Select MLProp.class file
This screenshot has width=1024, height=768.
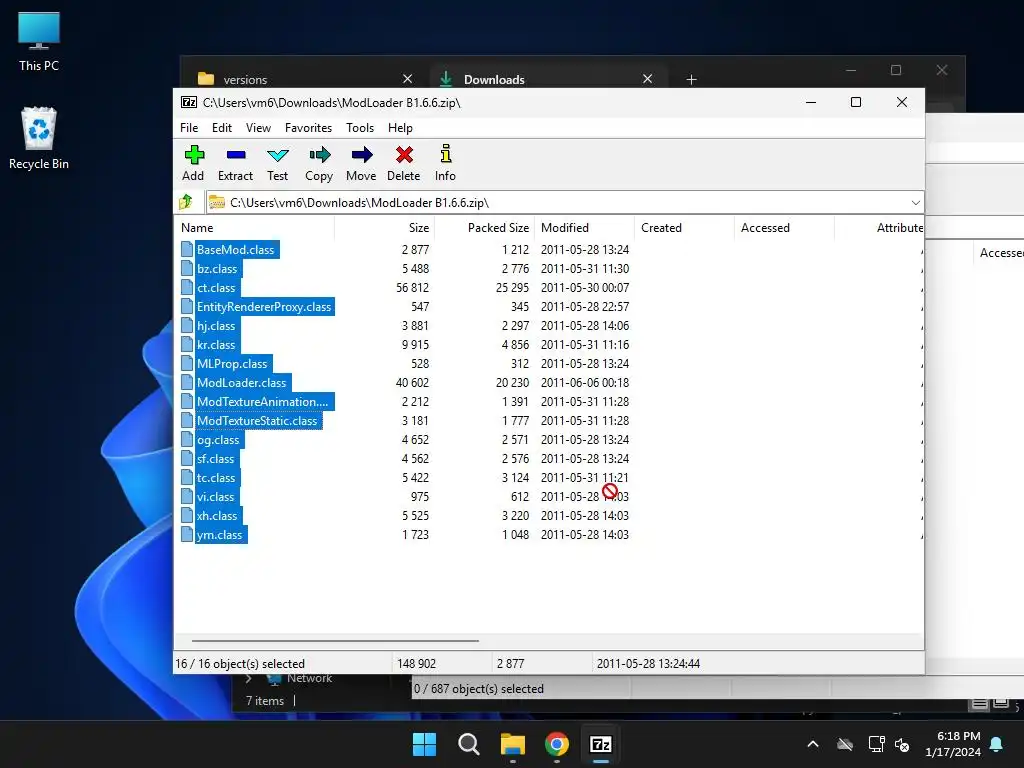point(232,364)
